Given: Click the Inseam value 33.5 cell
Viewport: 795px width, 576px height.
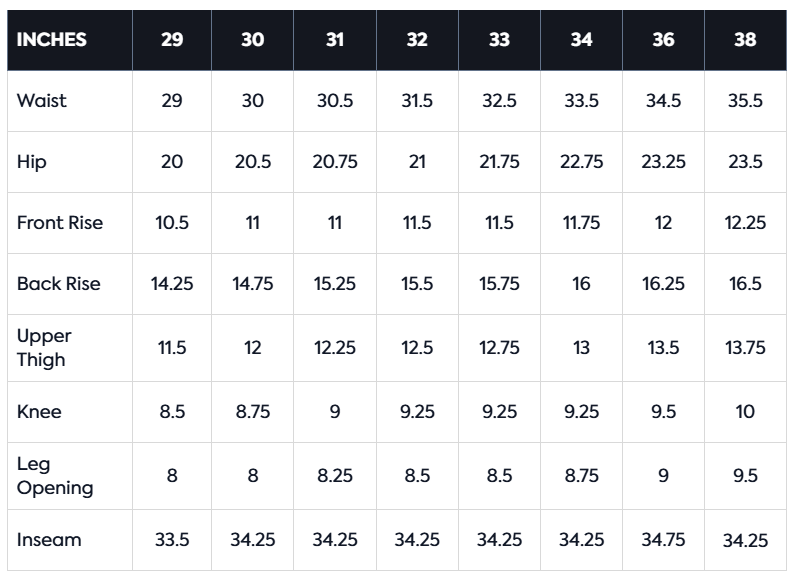Looking at the screenshot, I should tap(172, 540).
